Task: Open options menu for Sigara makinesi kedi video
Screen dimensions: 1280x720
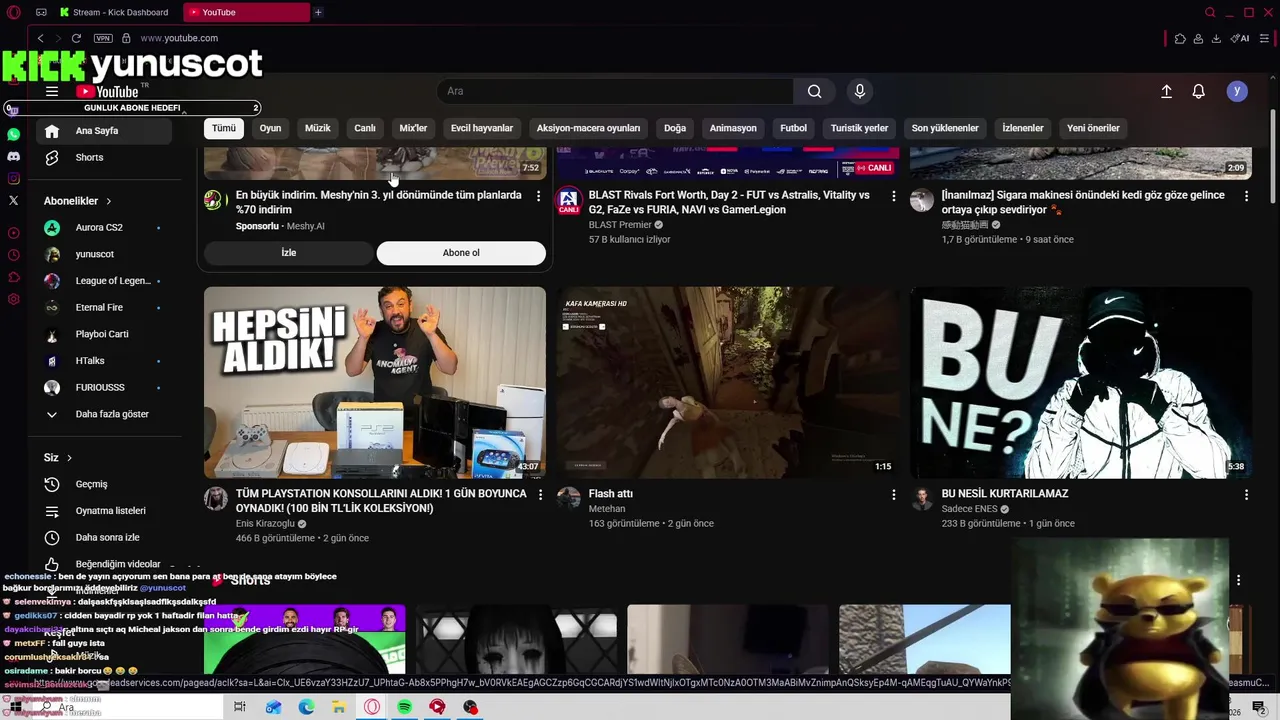Action: point(1246,196)
